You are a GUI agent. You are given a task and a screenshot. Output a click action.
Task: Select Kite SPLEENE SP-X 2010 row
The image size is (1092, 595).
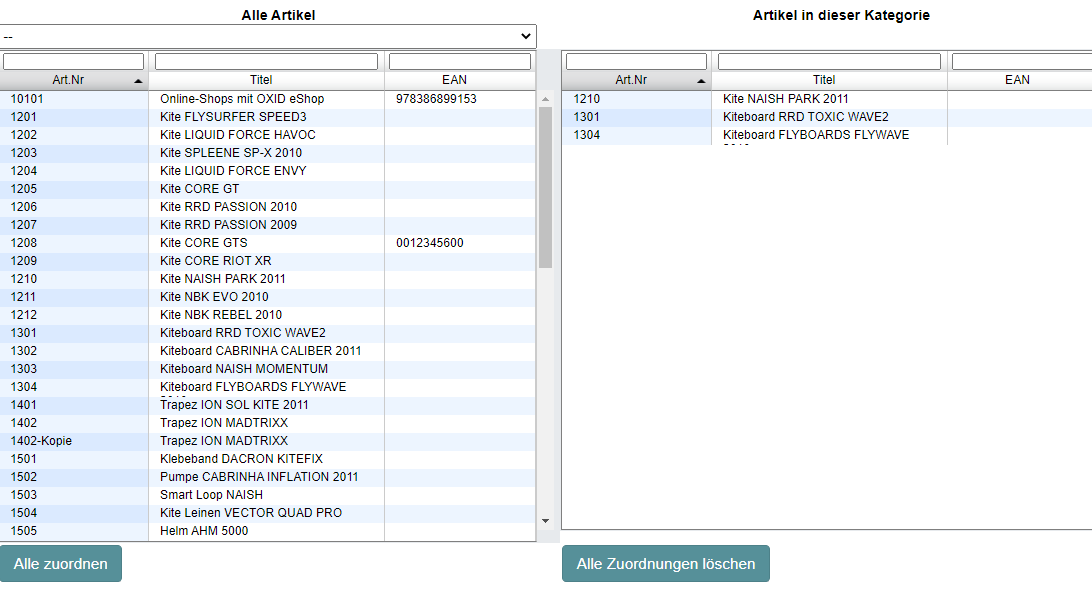tap(267, 153)
